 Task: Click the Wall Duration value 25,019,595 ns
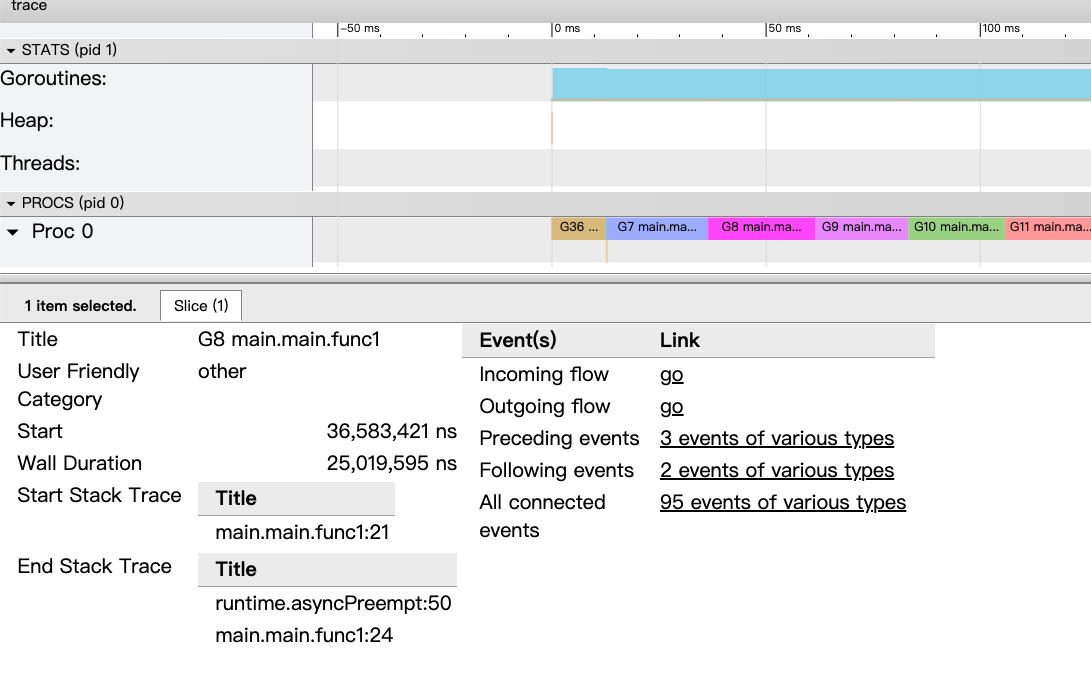click(x=392, y=464)
